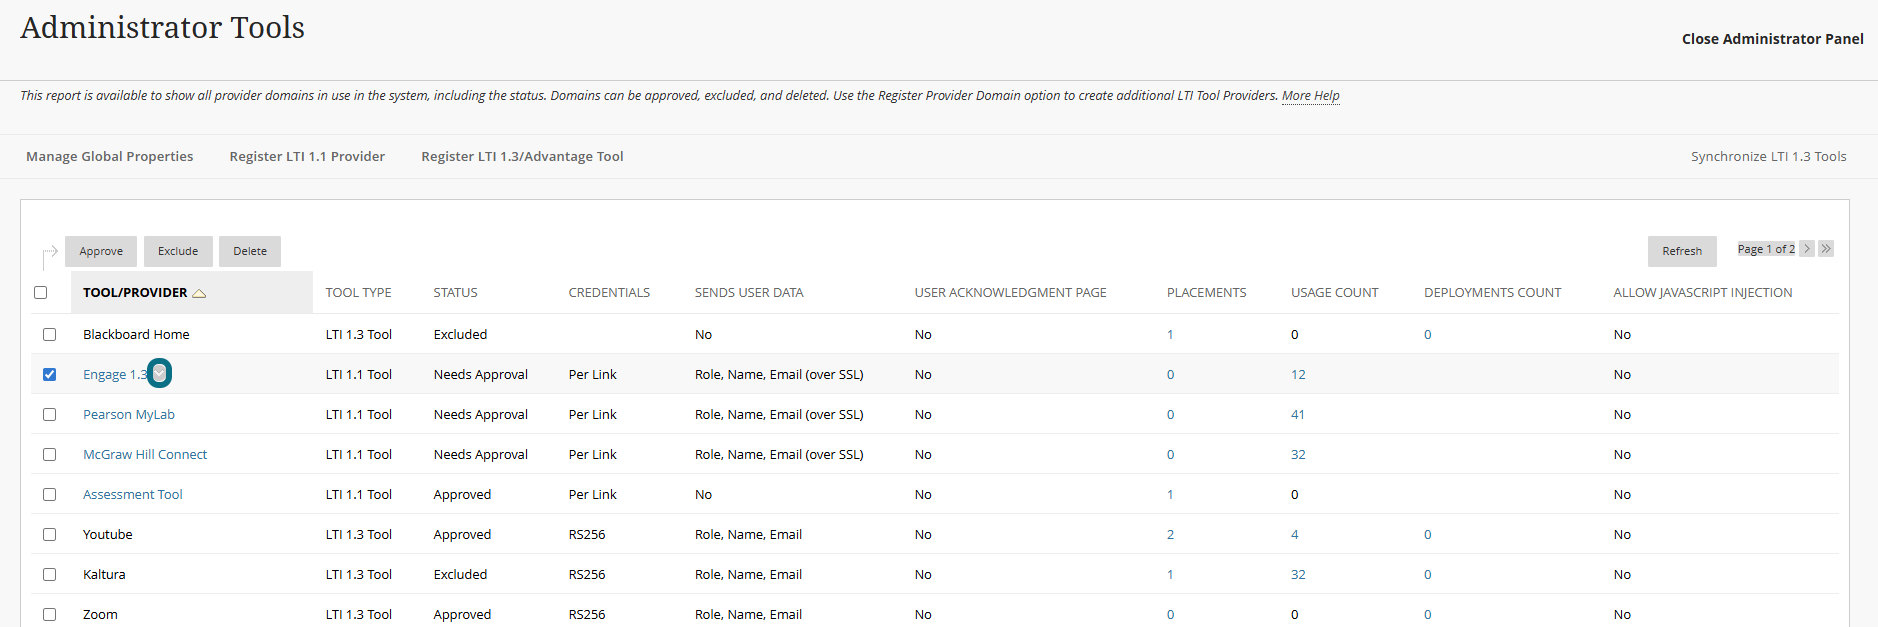Click Allow JavaScript Injection column header
The height and width of the screenshot is (627, 1878).
[1702, 293]
